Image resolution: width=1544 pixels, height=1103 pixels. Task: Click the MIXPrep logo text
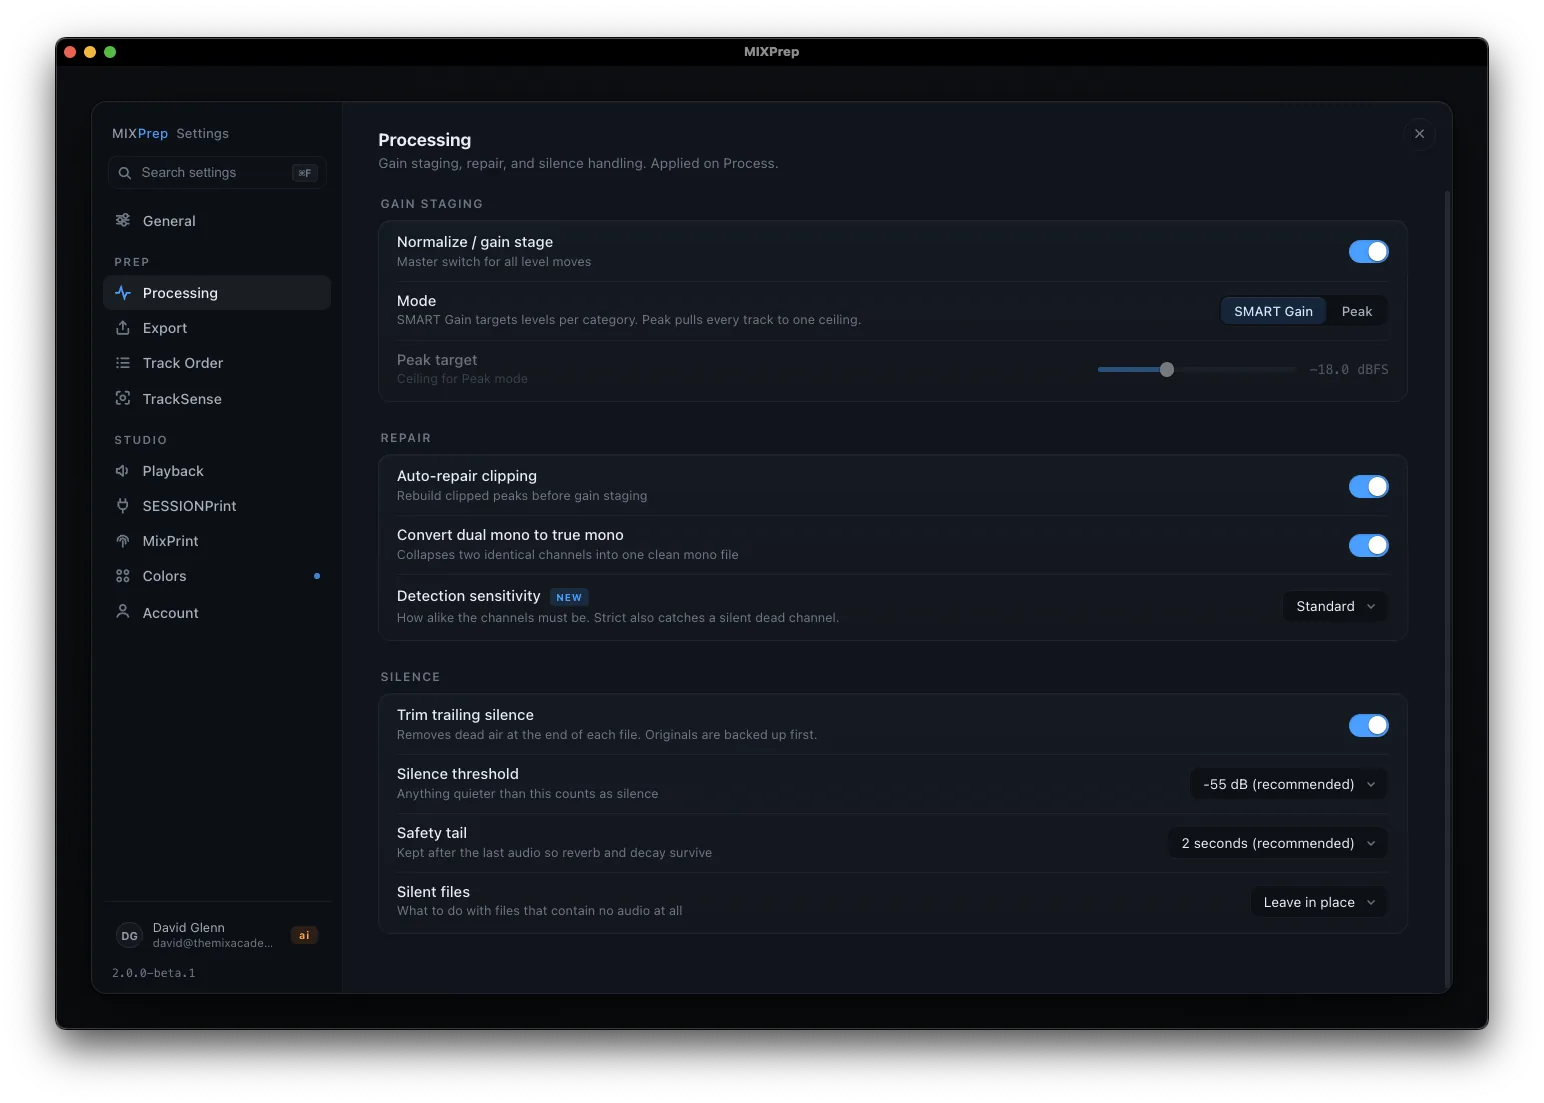[140, 134]
